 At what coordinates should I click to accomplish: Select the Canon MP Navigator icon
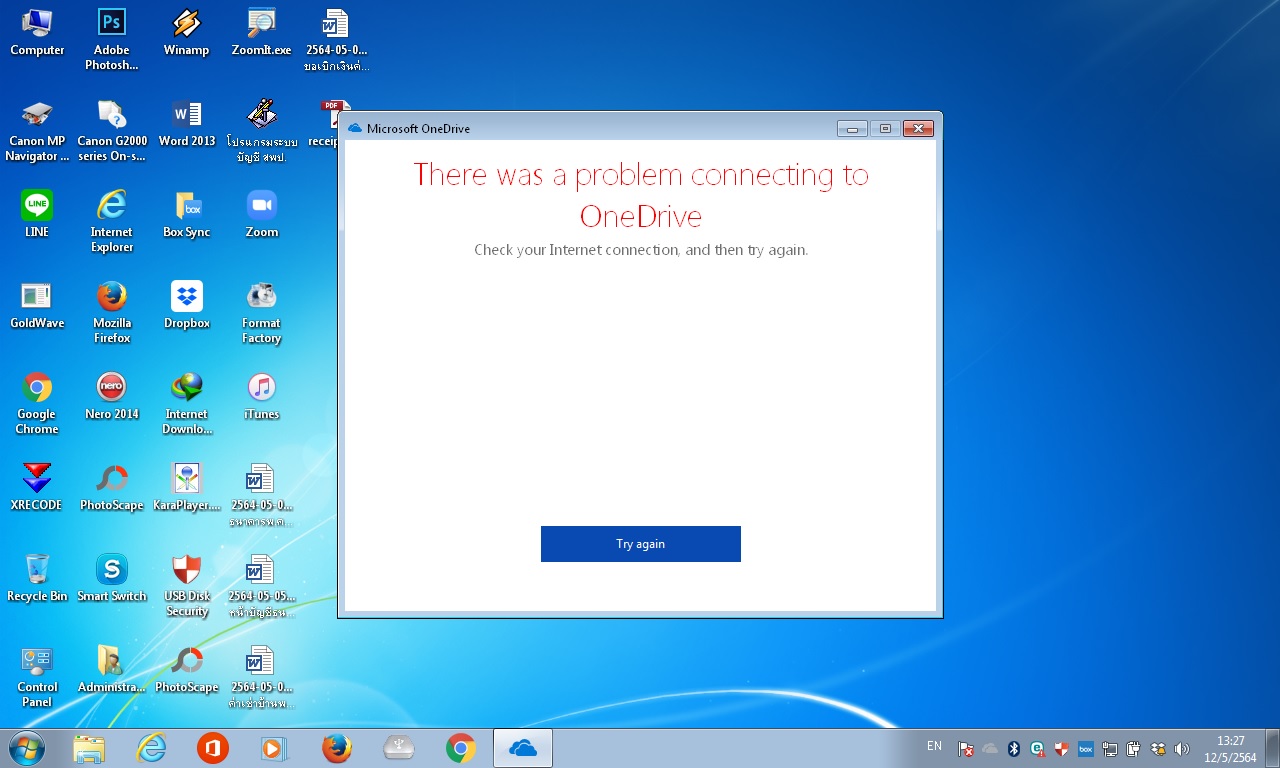click(37, 131)
